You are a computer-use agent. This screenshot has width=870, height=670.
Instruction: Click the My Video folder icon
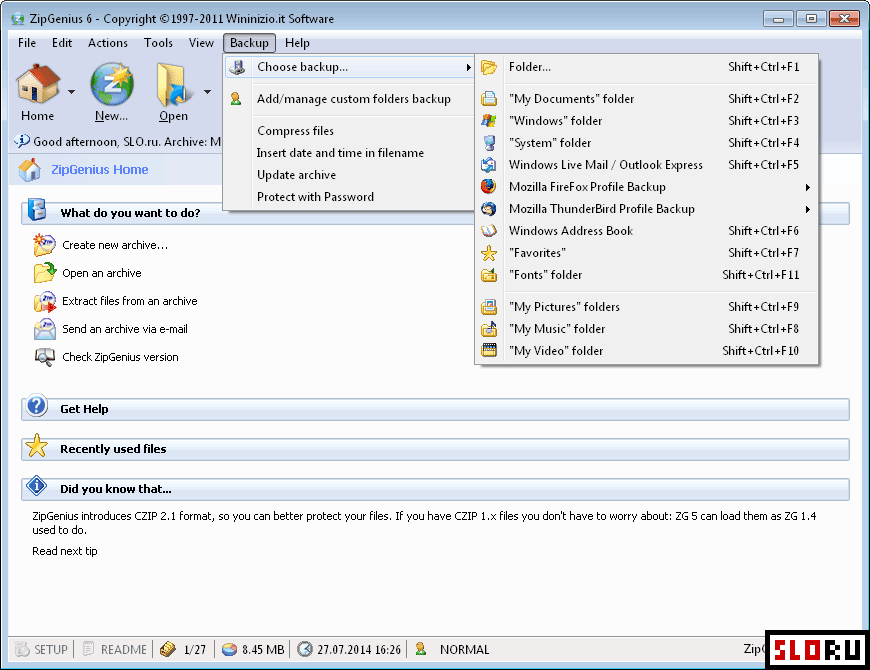click(489, 351)
